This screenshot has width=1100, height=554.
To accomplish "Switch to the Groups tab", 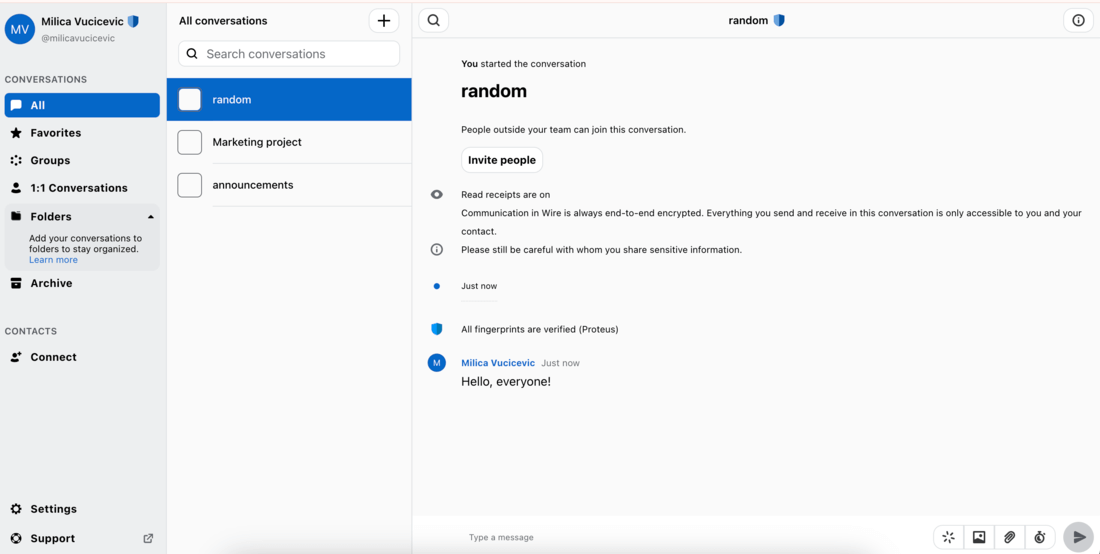I will 50,160.
